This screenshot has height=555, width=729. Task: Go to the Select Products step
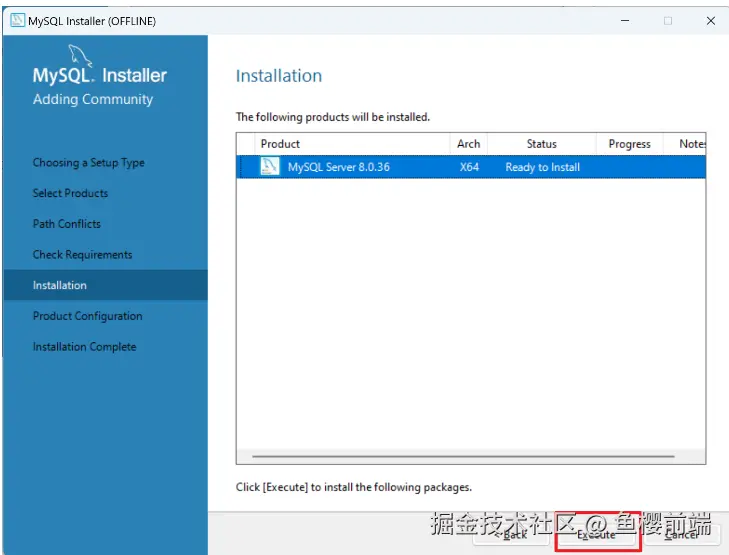[x=70, y=193]
